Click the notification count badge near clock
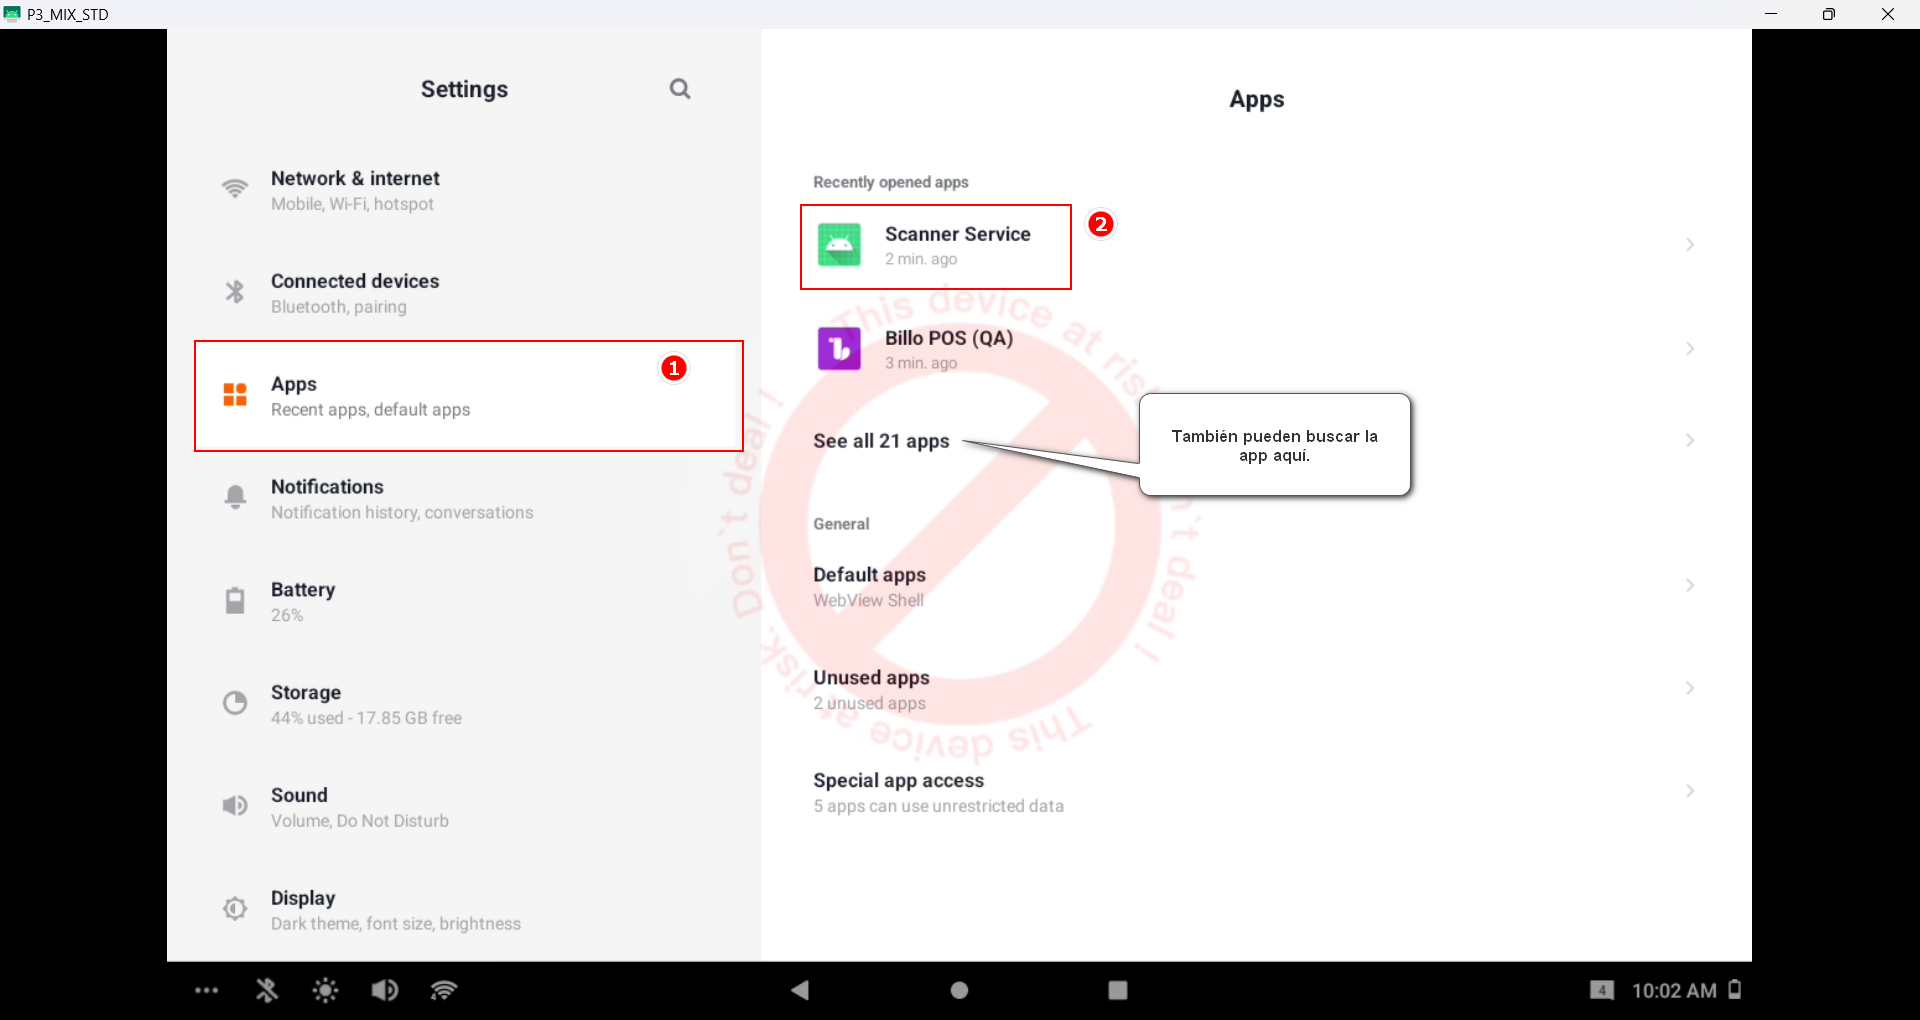1920x1020 pixels. click(1601, 990)
